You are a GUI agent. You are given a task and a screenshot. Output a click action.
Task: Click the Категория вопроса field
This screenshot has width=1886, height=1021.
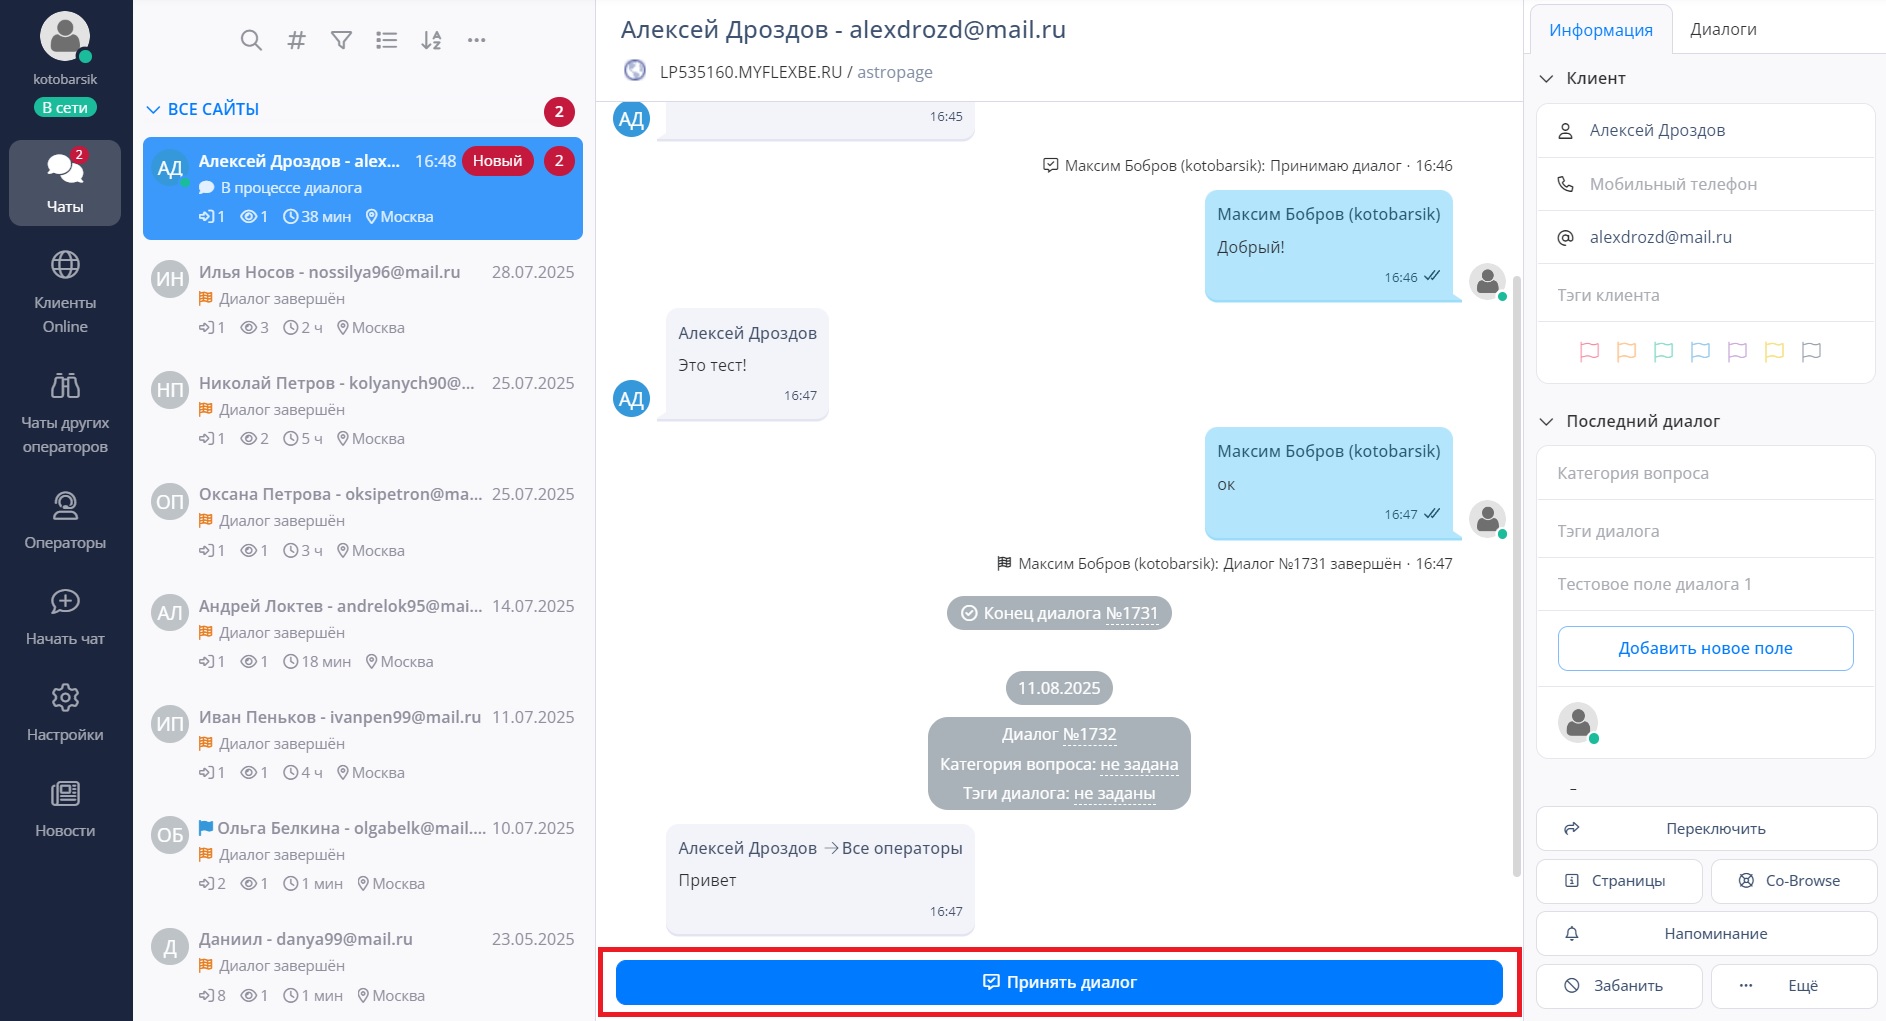(x=1705, y=473)
